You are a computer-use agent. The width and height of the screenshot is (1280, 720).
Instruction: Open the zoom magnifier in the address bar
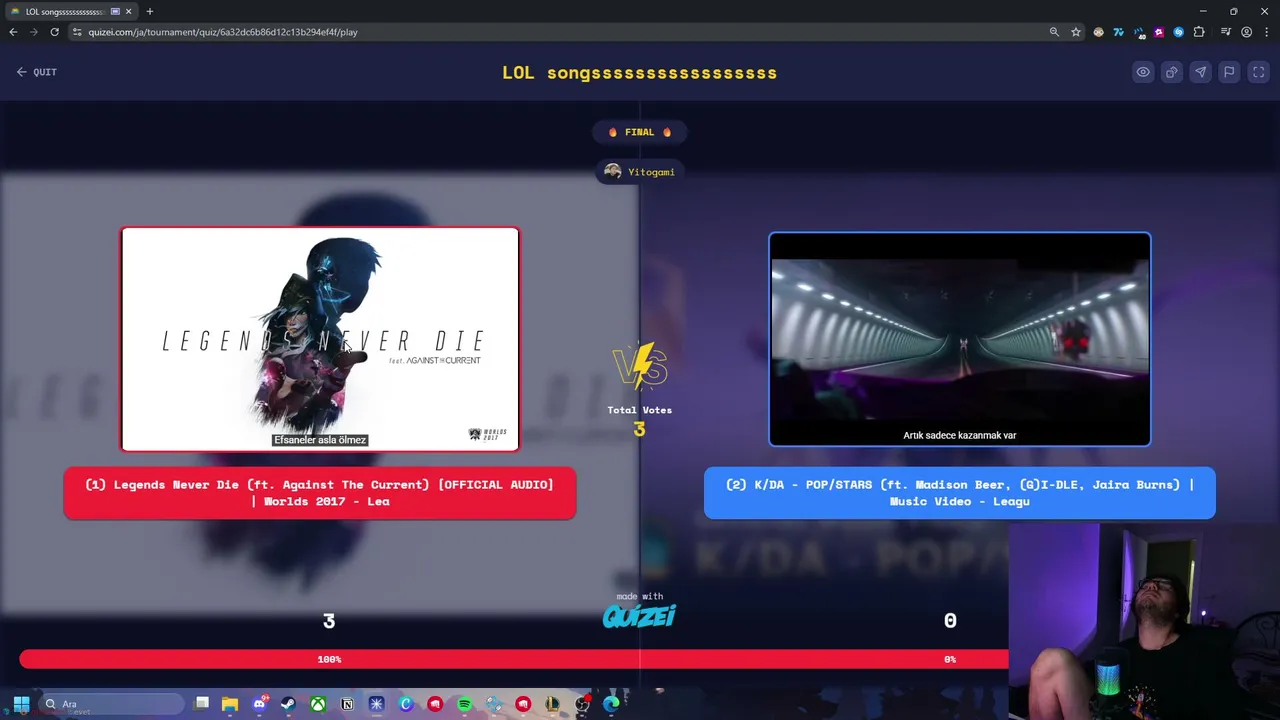(x=1054, y=32)
